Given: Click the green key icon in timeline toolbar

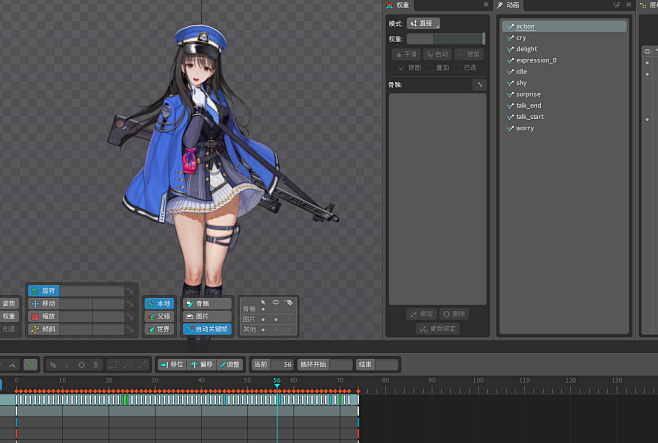Looking at the screenshot, I should pyautogui.click(x=31, y=365).
